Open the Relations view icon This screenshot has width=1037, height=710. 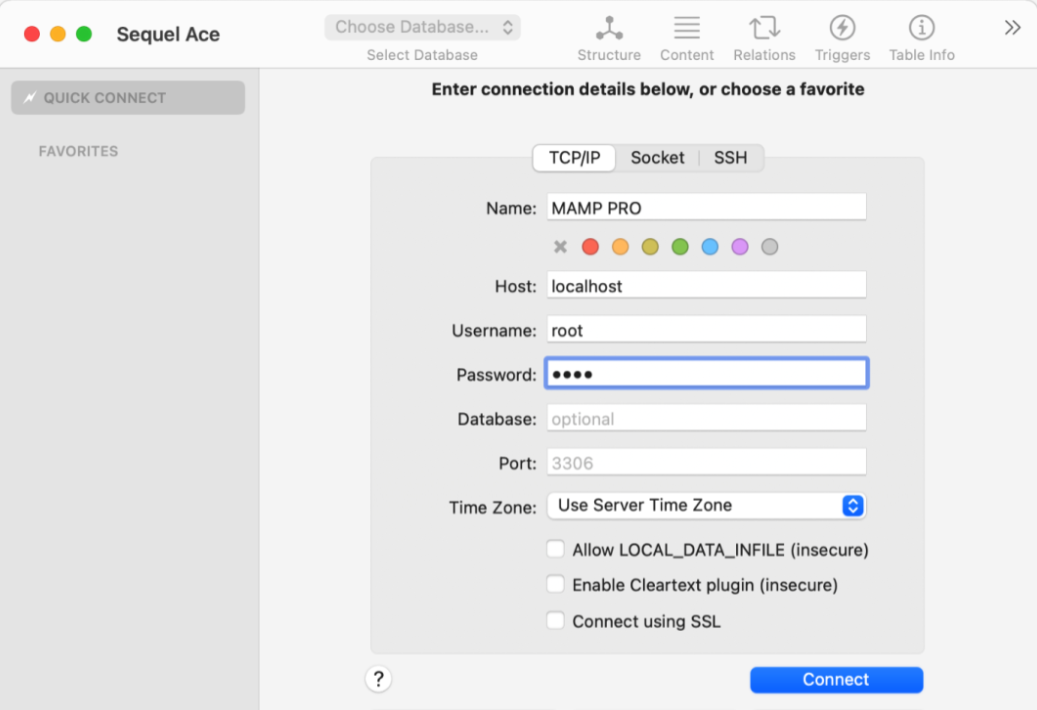764,28
